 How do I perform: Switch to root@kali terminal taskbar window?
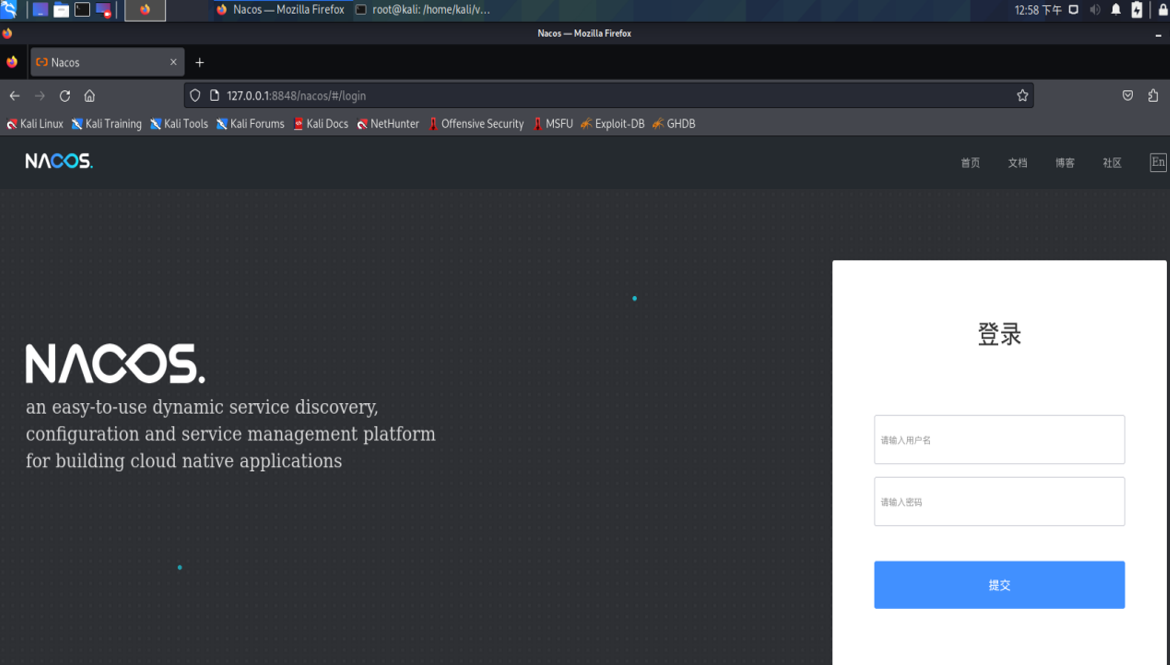tap(422, 10)
